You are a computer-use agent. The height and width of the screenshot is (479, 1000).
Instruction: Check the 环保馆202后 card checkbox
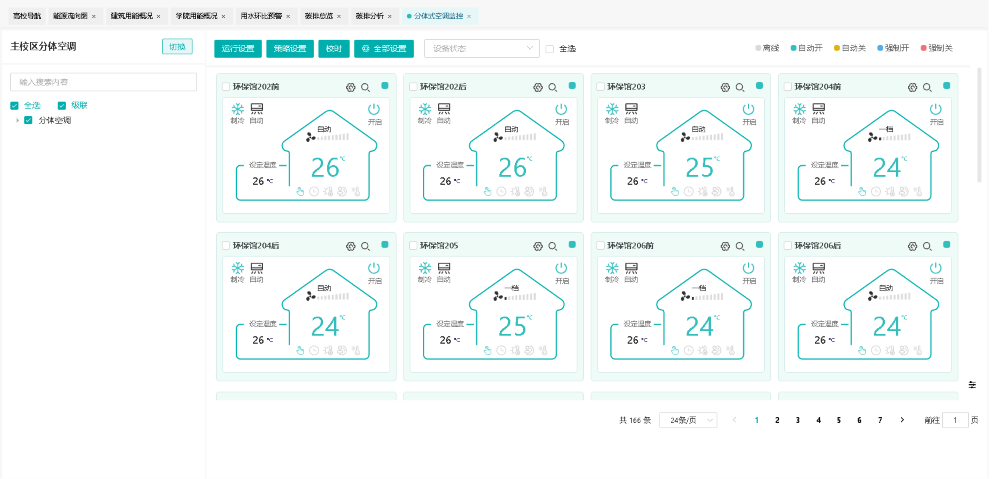point(413,87)
